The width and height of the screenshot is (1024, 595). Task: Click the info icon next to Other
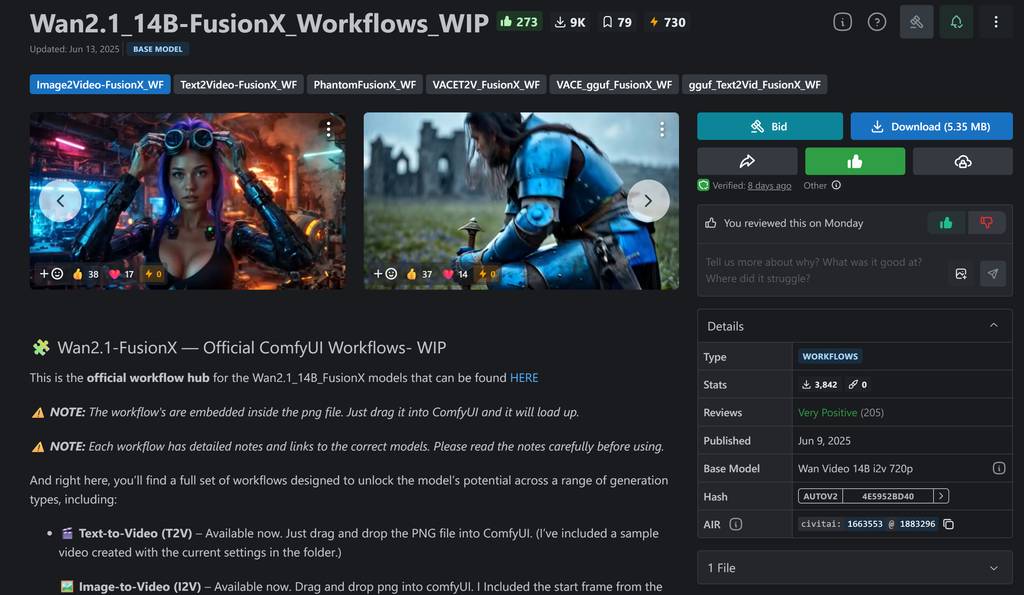836,185
